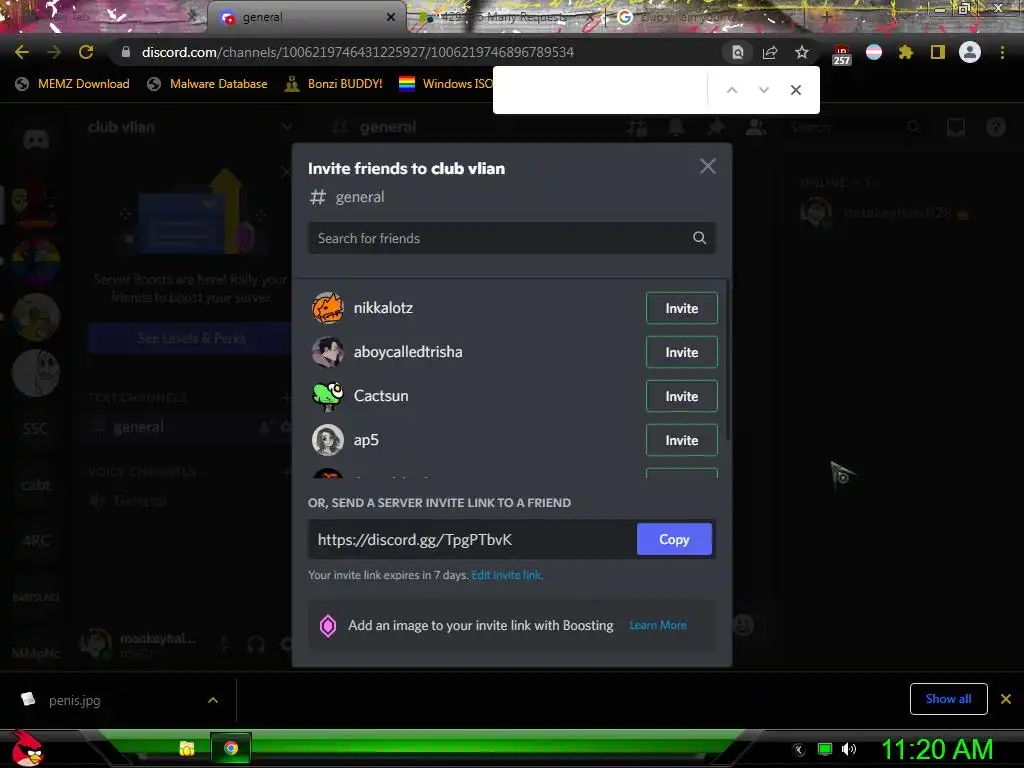Click the Boosting gem icon

click(328, 626)
